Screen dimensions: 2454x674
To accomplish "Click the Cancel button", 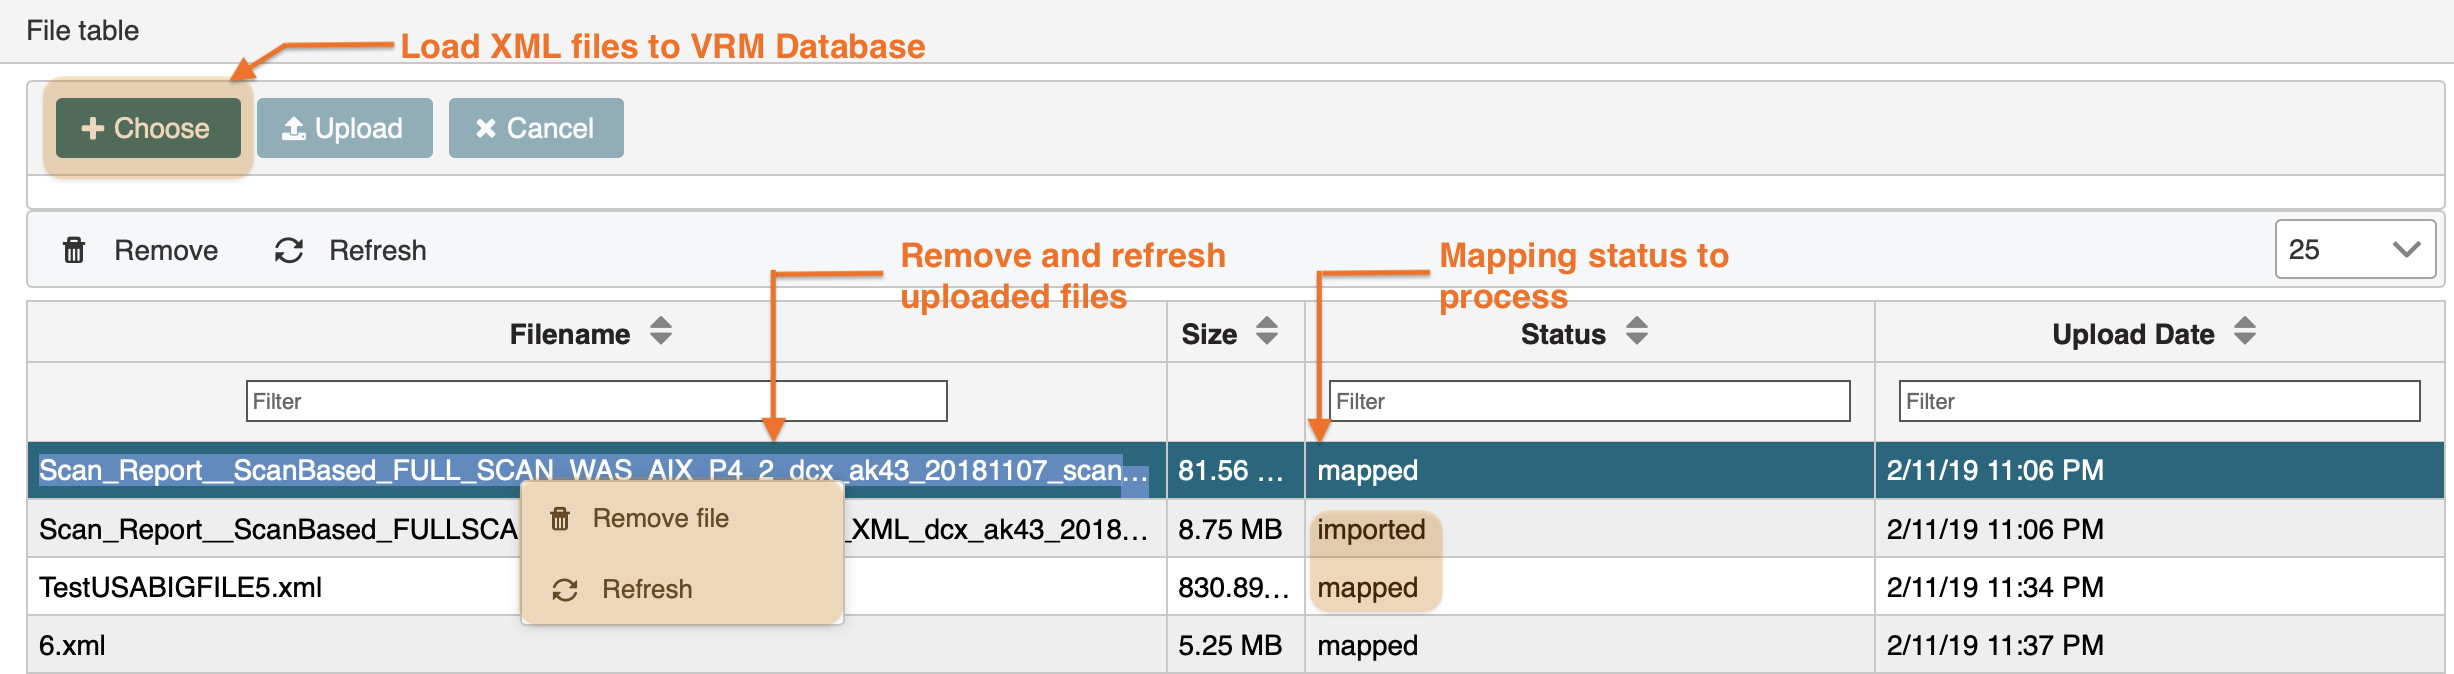I will (x=536, y=128).
